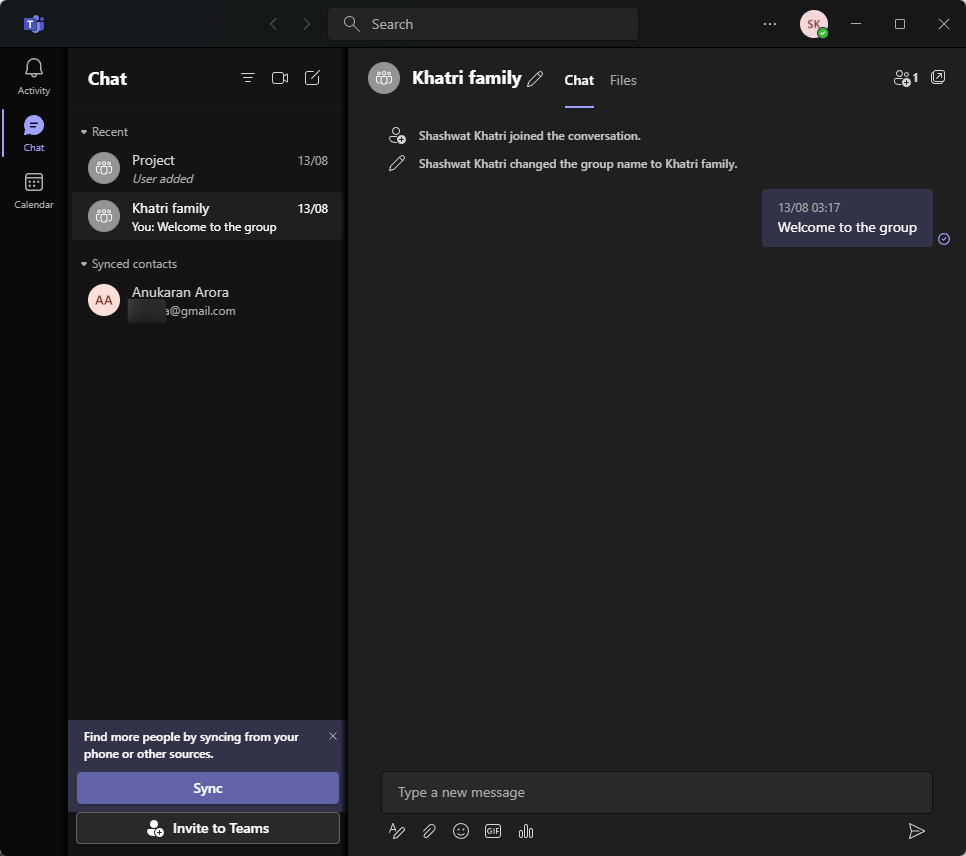Click the Khatri family title text

point(466,78)
